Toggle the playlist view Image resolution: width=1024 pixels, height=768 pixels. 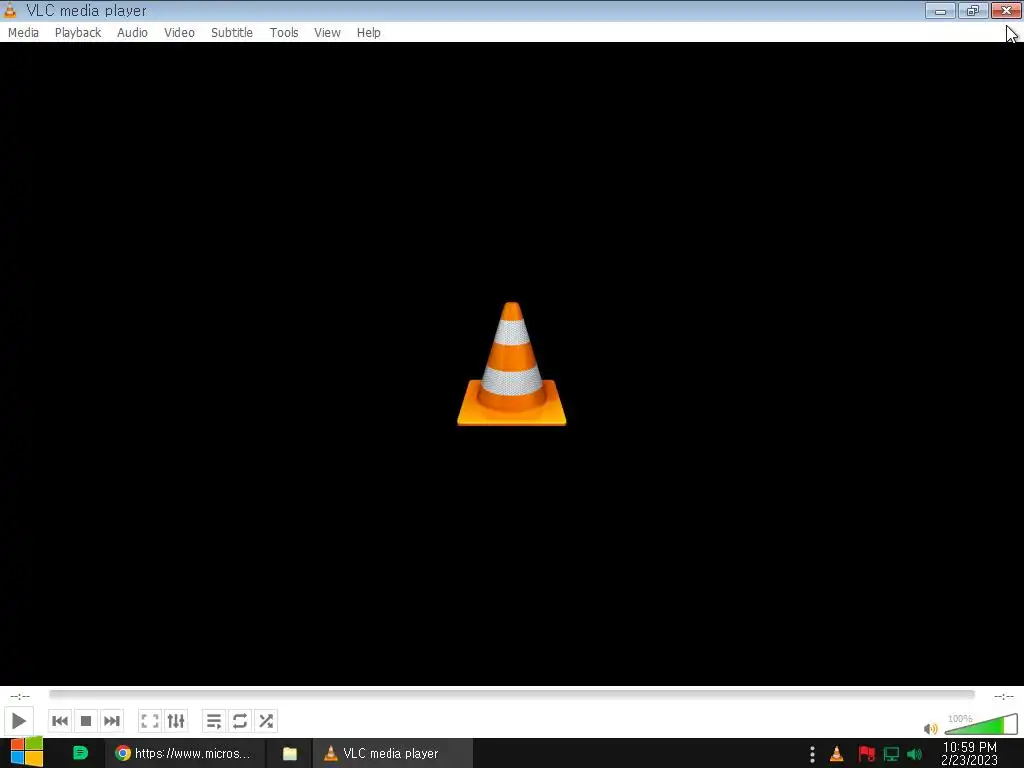click(214, 721)
